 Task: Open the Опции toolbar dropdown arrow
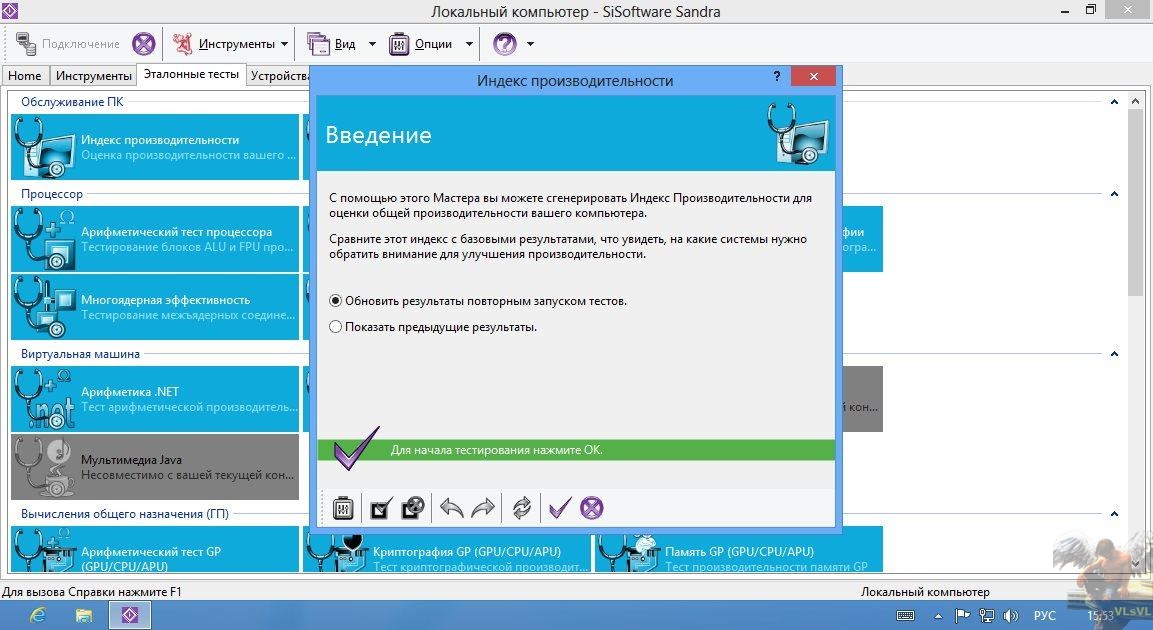pos(469,44)
